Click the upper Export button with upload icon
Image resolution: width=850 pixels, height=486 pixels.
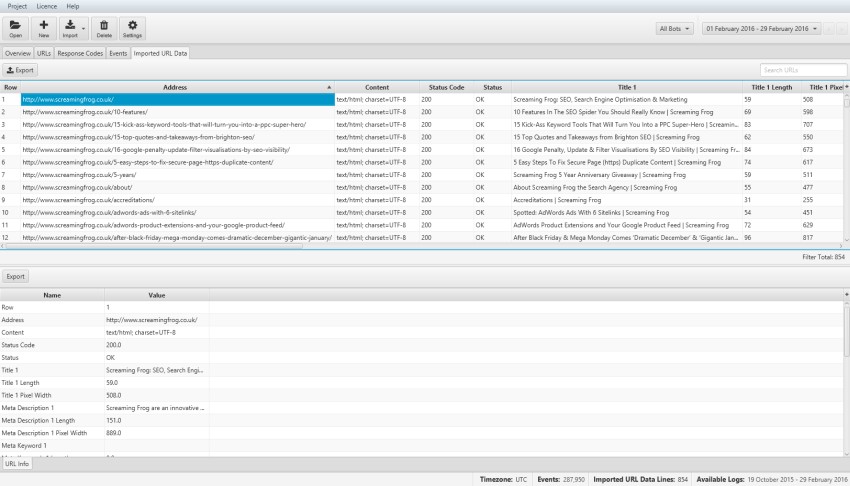pos(20,70)
